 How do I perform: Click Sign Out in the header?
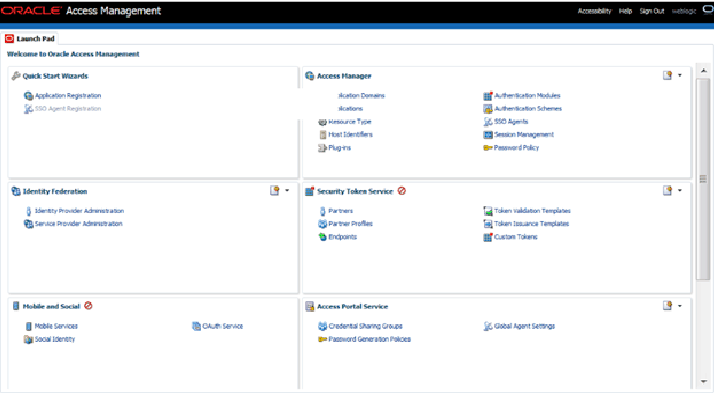(x=652, y=11)
